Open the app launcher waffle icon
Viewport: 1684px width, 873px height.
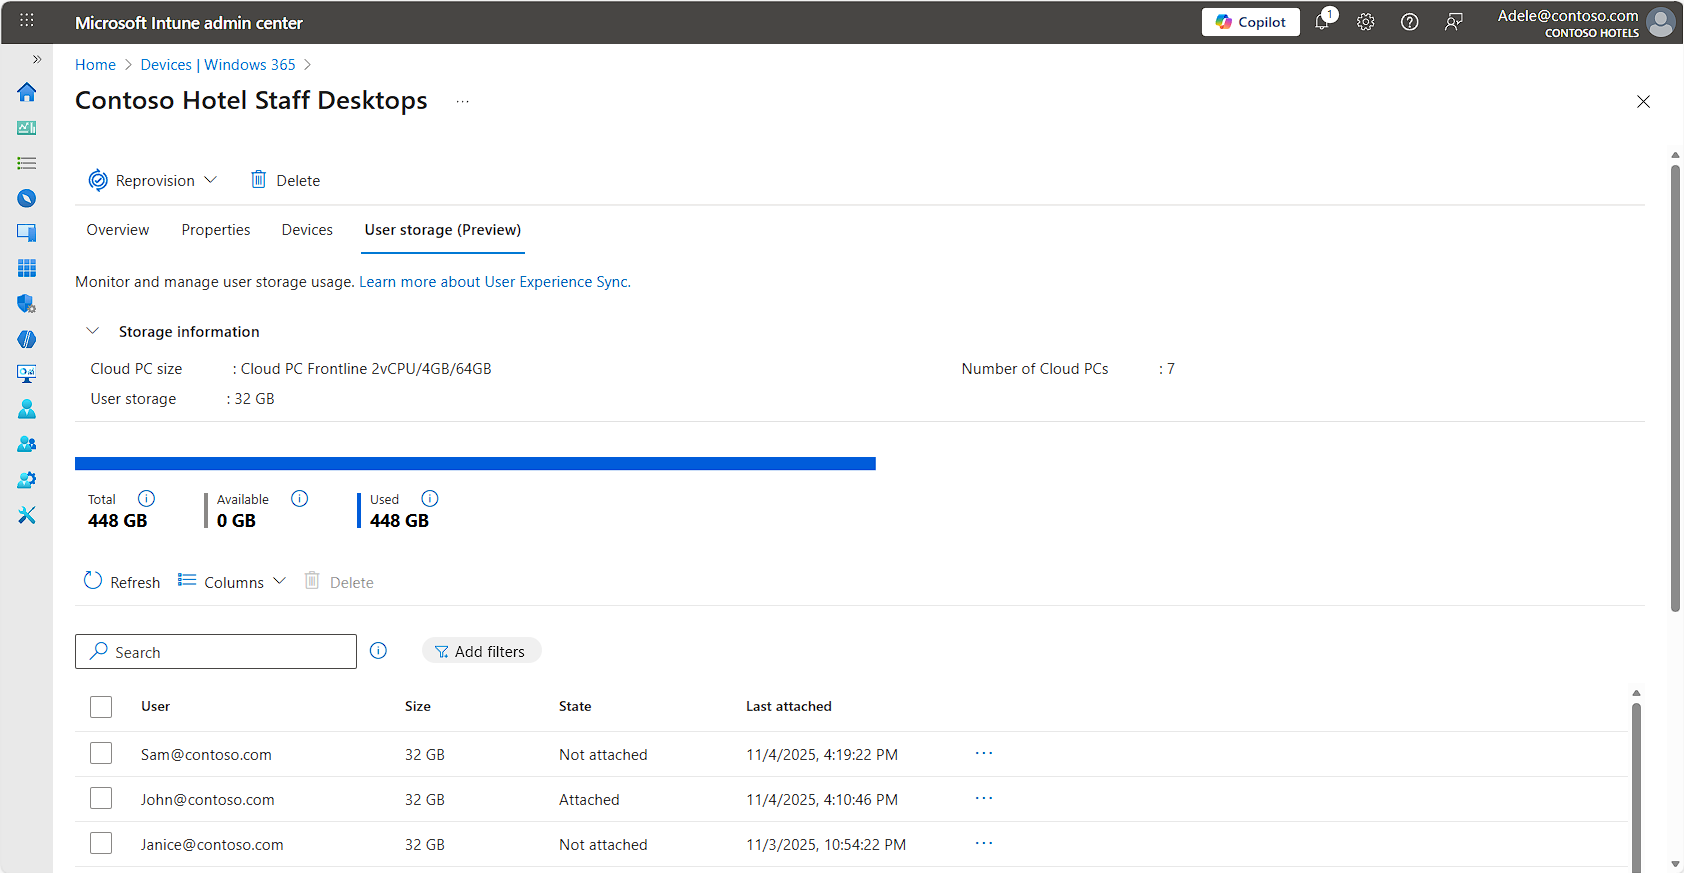click(x=27, y=21)
